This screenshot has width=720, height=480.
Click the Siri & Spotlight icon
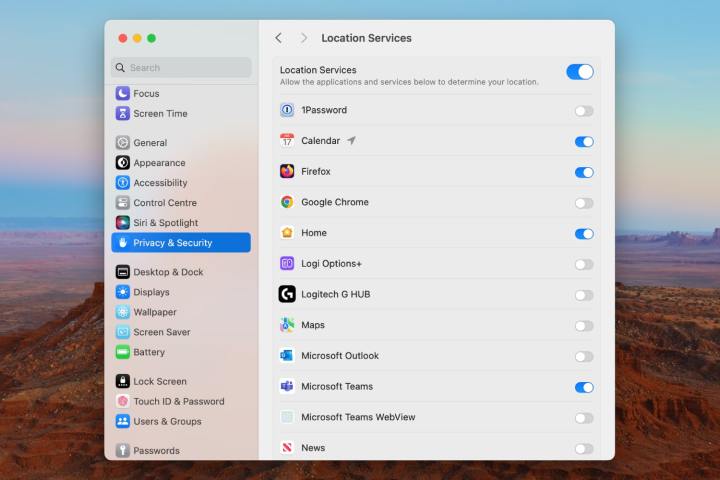point(123,223)
